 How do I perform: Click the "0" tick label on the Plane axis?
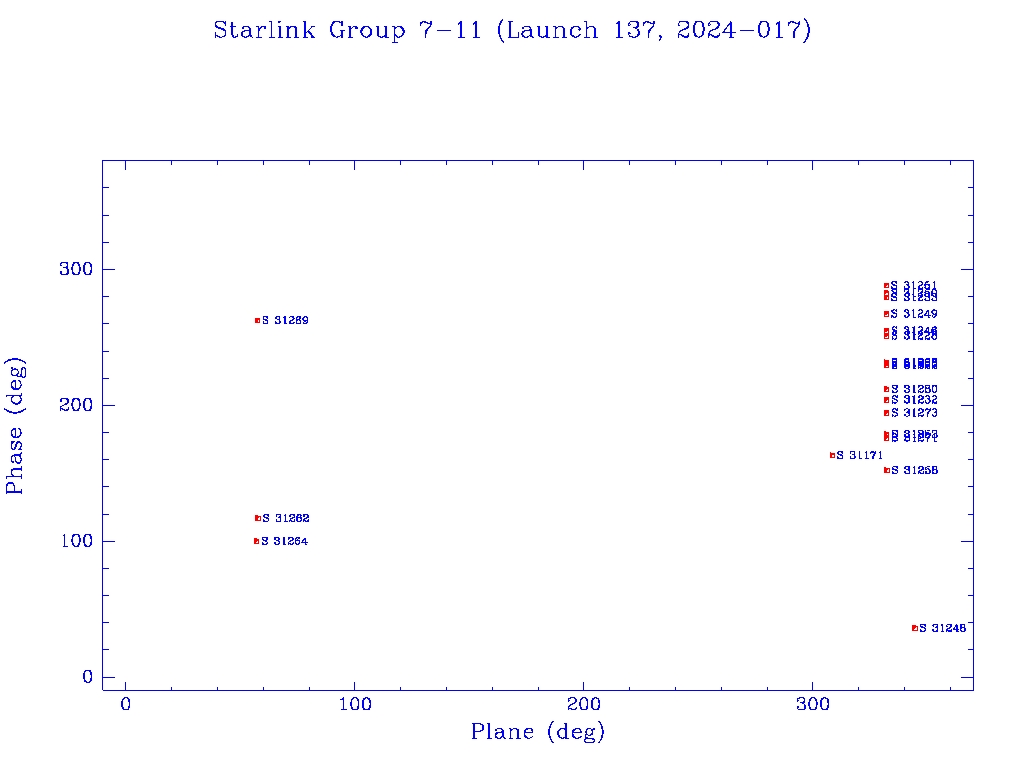click(125, 704)
